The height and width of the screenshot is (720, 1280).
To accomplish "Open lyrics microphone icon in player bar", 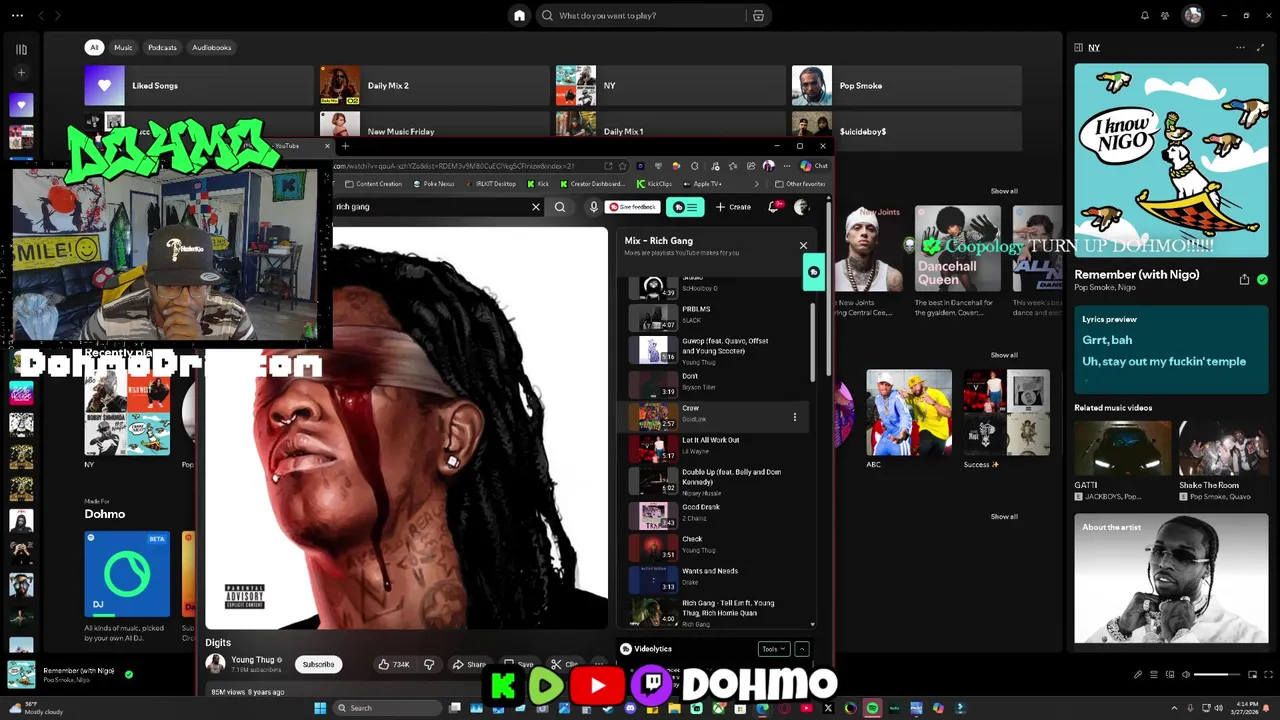I will tap(1138, 675).
